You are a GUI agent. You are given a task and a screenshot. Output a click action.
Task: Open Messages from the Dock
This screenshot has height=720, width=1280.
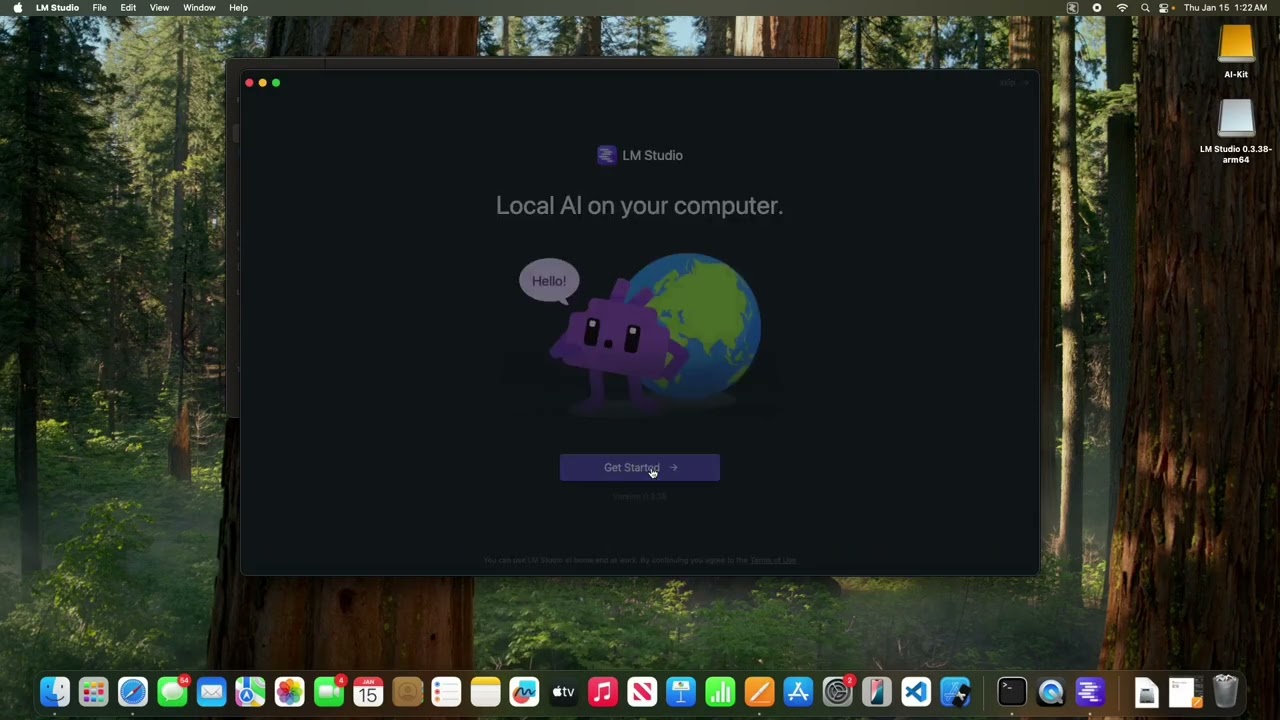[172, 692]
